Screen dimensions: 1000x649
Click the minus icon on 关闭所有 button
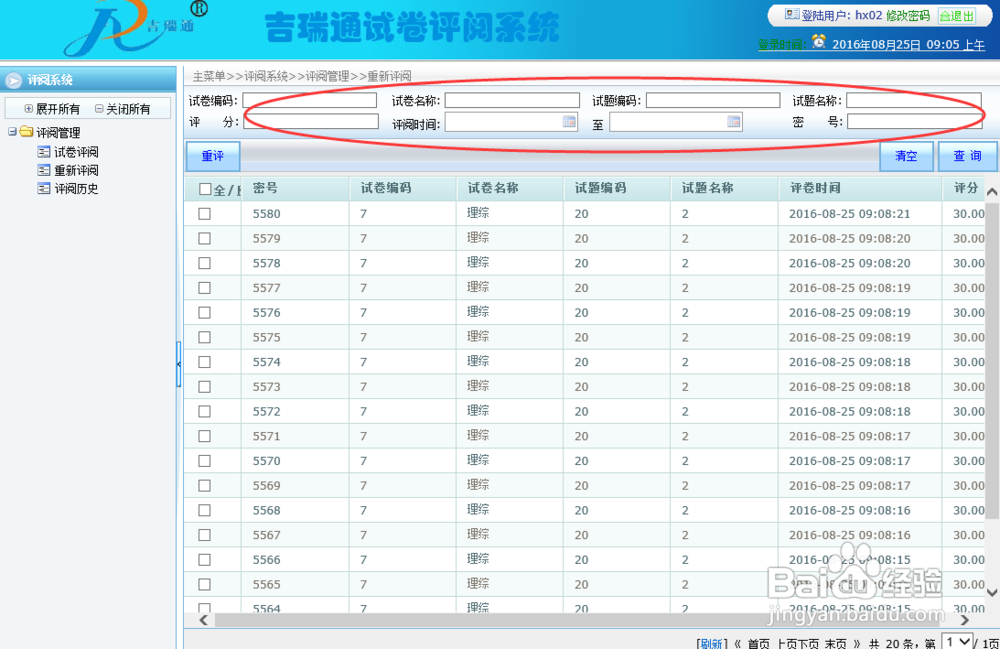tap(98, 108)
